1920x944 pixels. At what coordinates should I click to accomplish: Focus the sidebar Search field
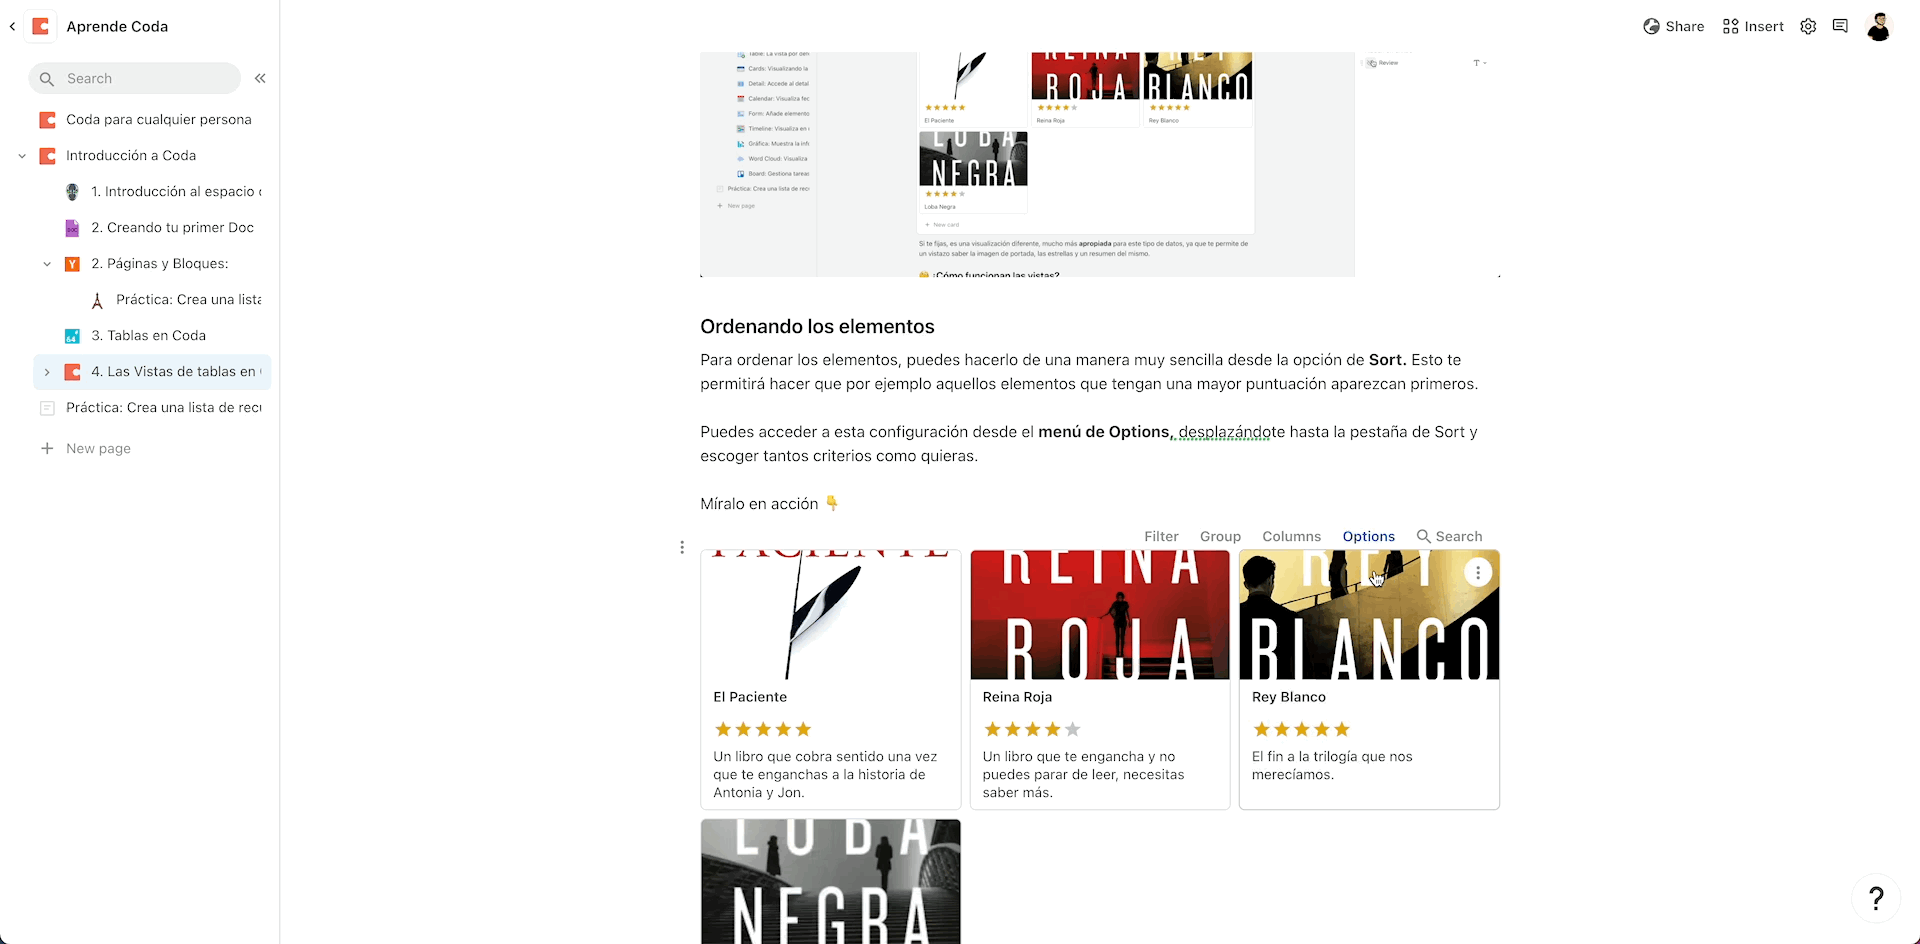pyautogui.click(x=135, y=78)
